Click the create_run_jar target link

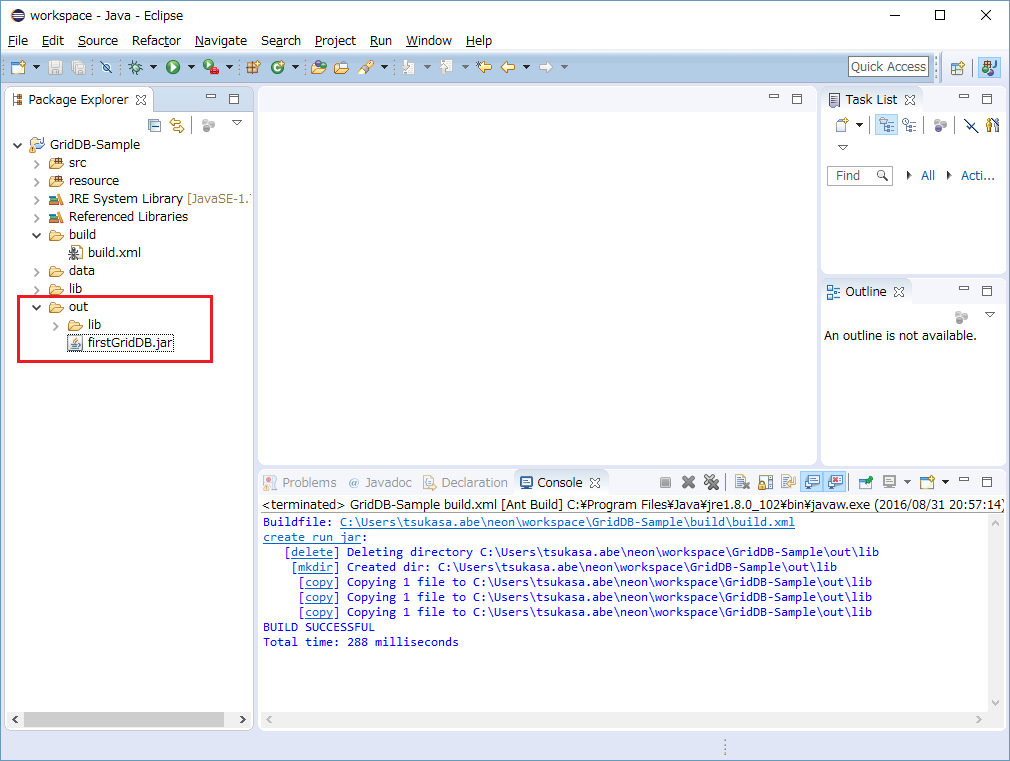point(312,537)
